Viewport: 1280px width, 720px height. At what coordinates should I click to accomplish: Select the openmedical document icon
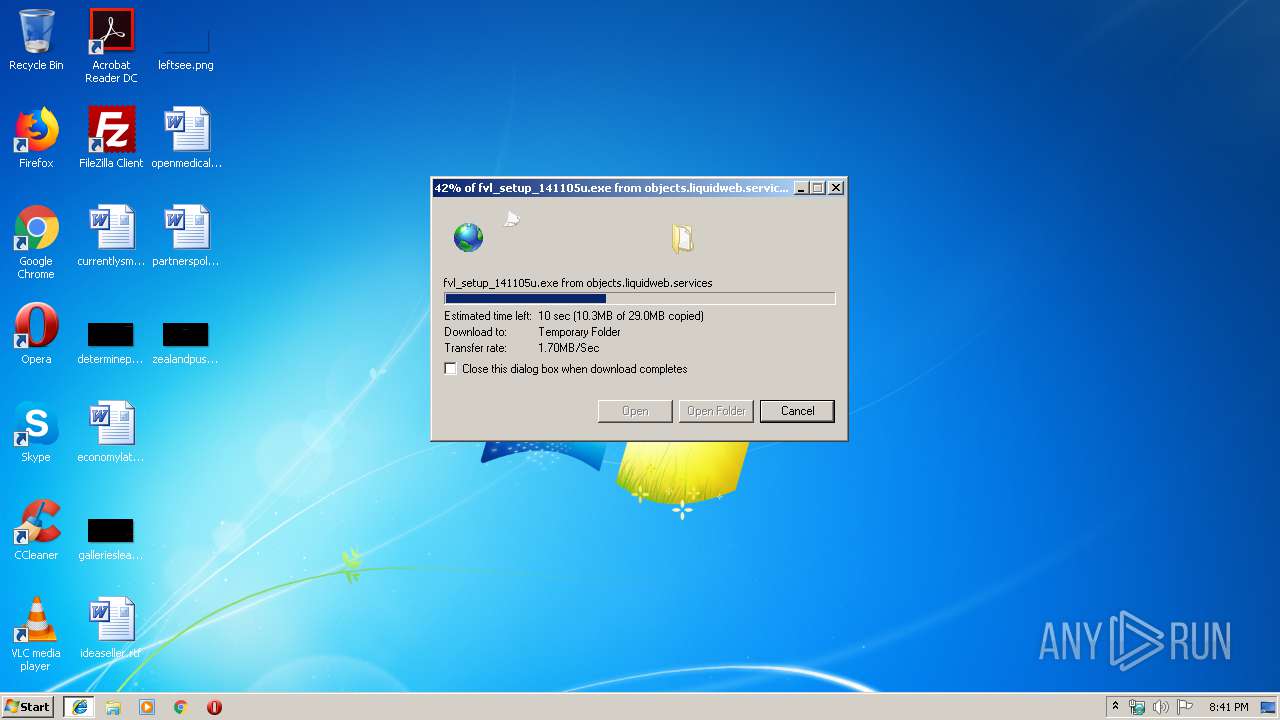tap(186, 138)
